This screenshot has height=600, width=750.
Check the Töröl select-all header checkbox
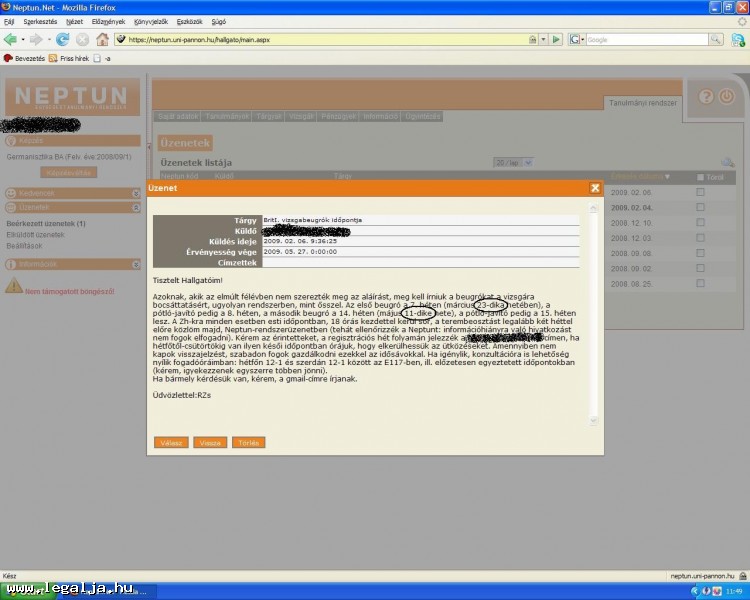(x=701, y=177)
